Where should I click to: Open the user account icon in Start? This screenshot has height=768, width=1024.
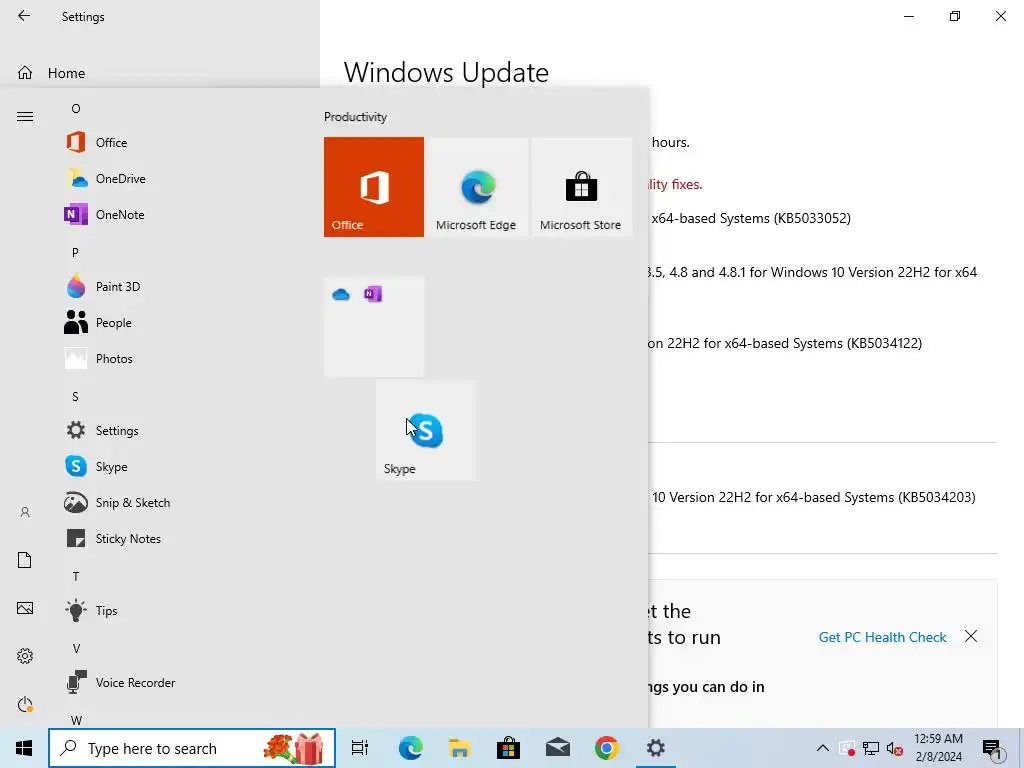(x=25, y=512)
